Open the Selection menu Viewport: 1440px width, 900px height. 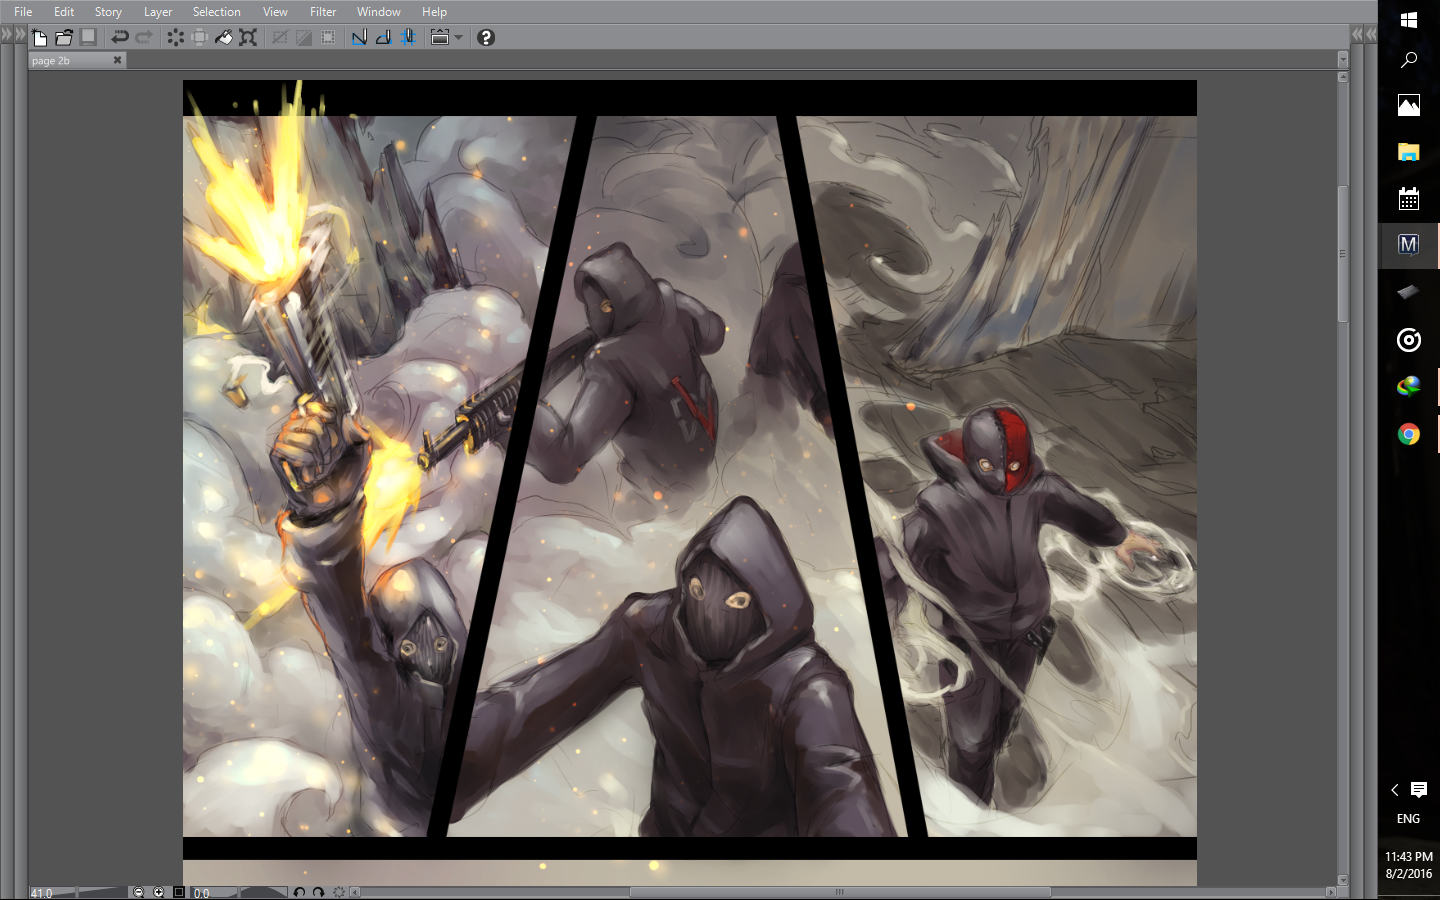click(x=217, y=12)
